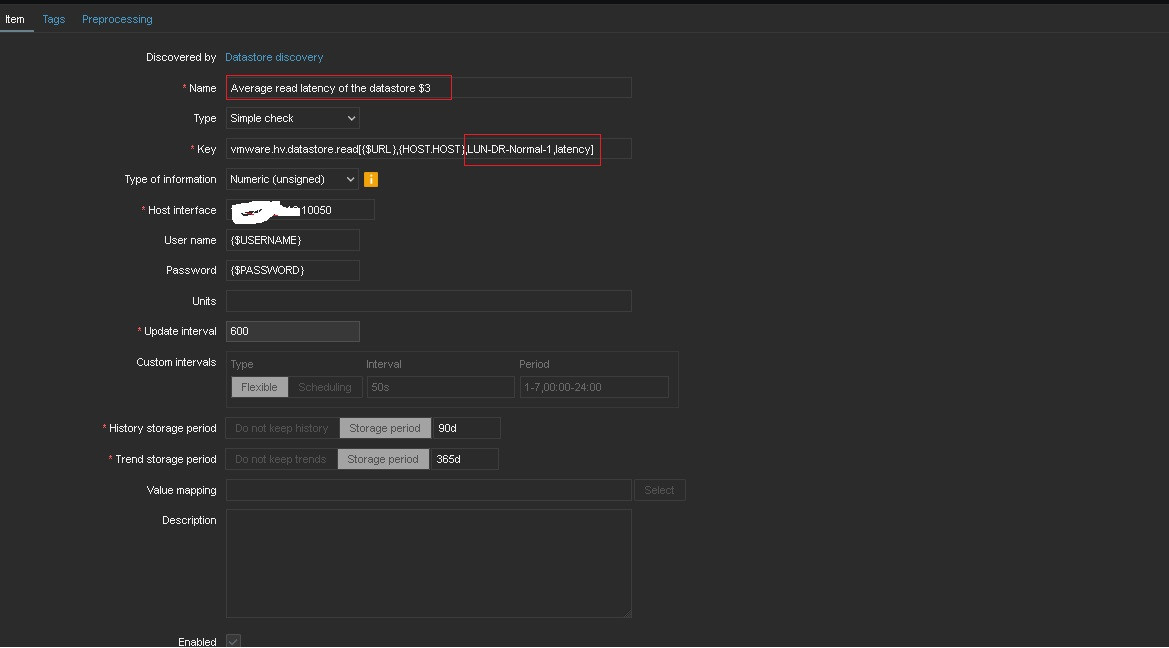Click inside the Description text area
This screenshot has height=648, width=1169.
428,563
